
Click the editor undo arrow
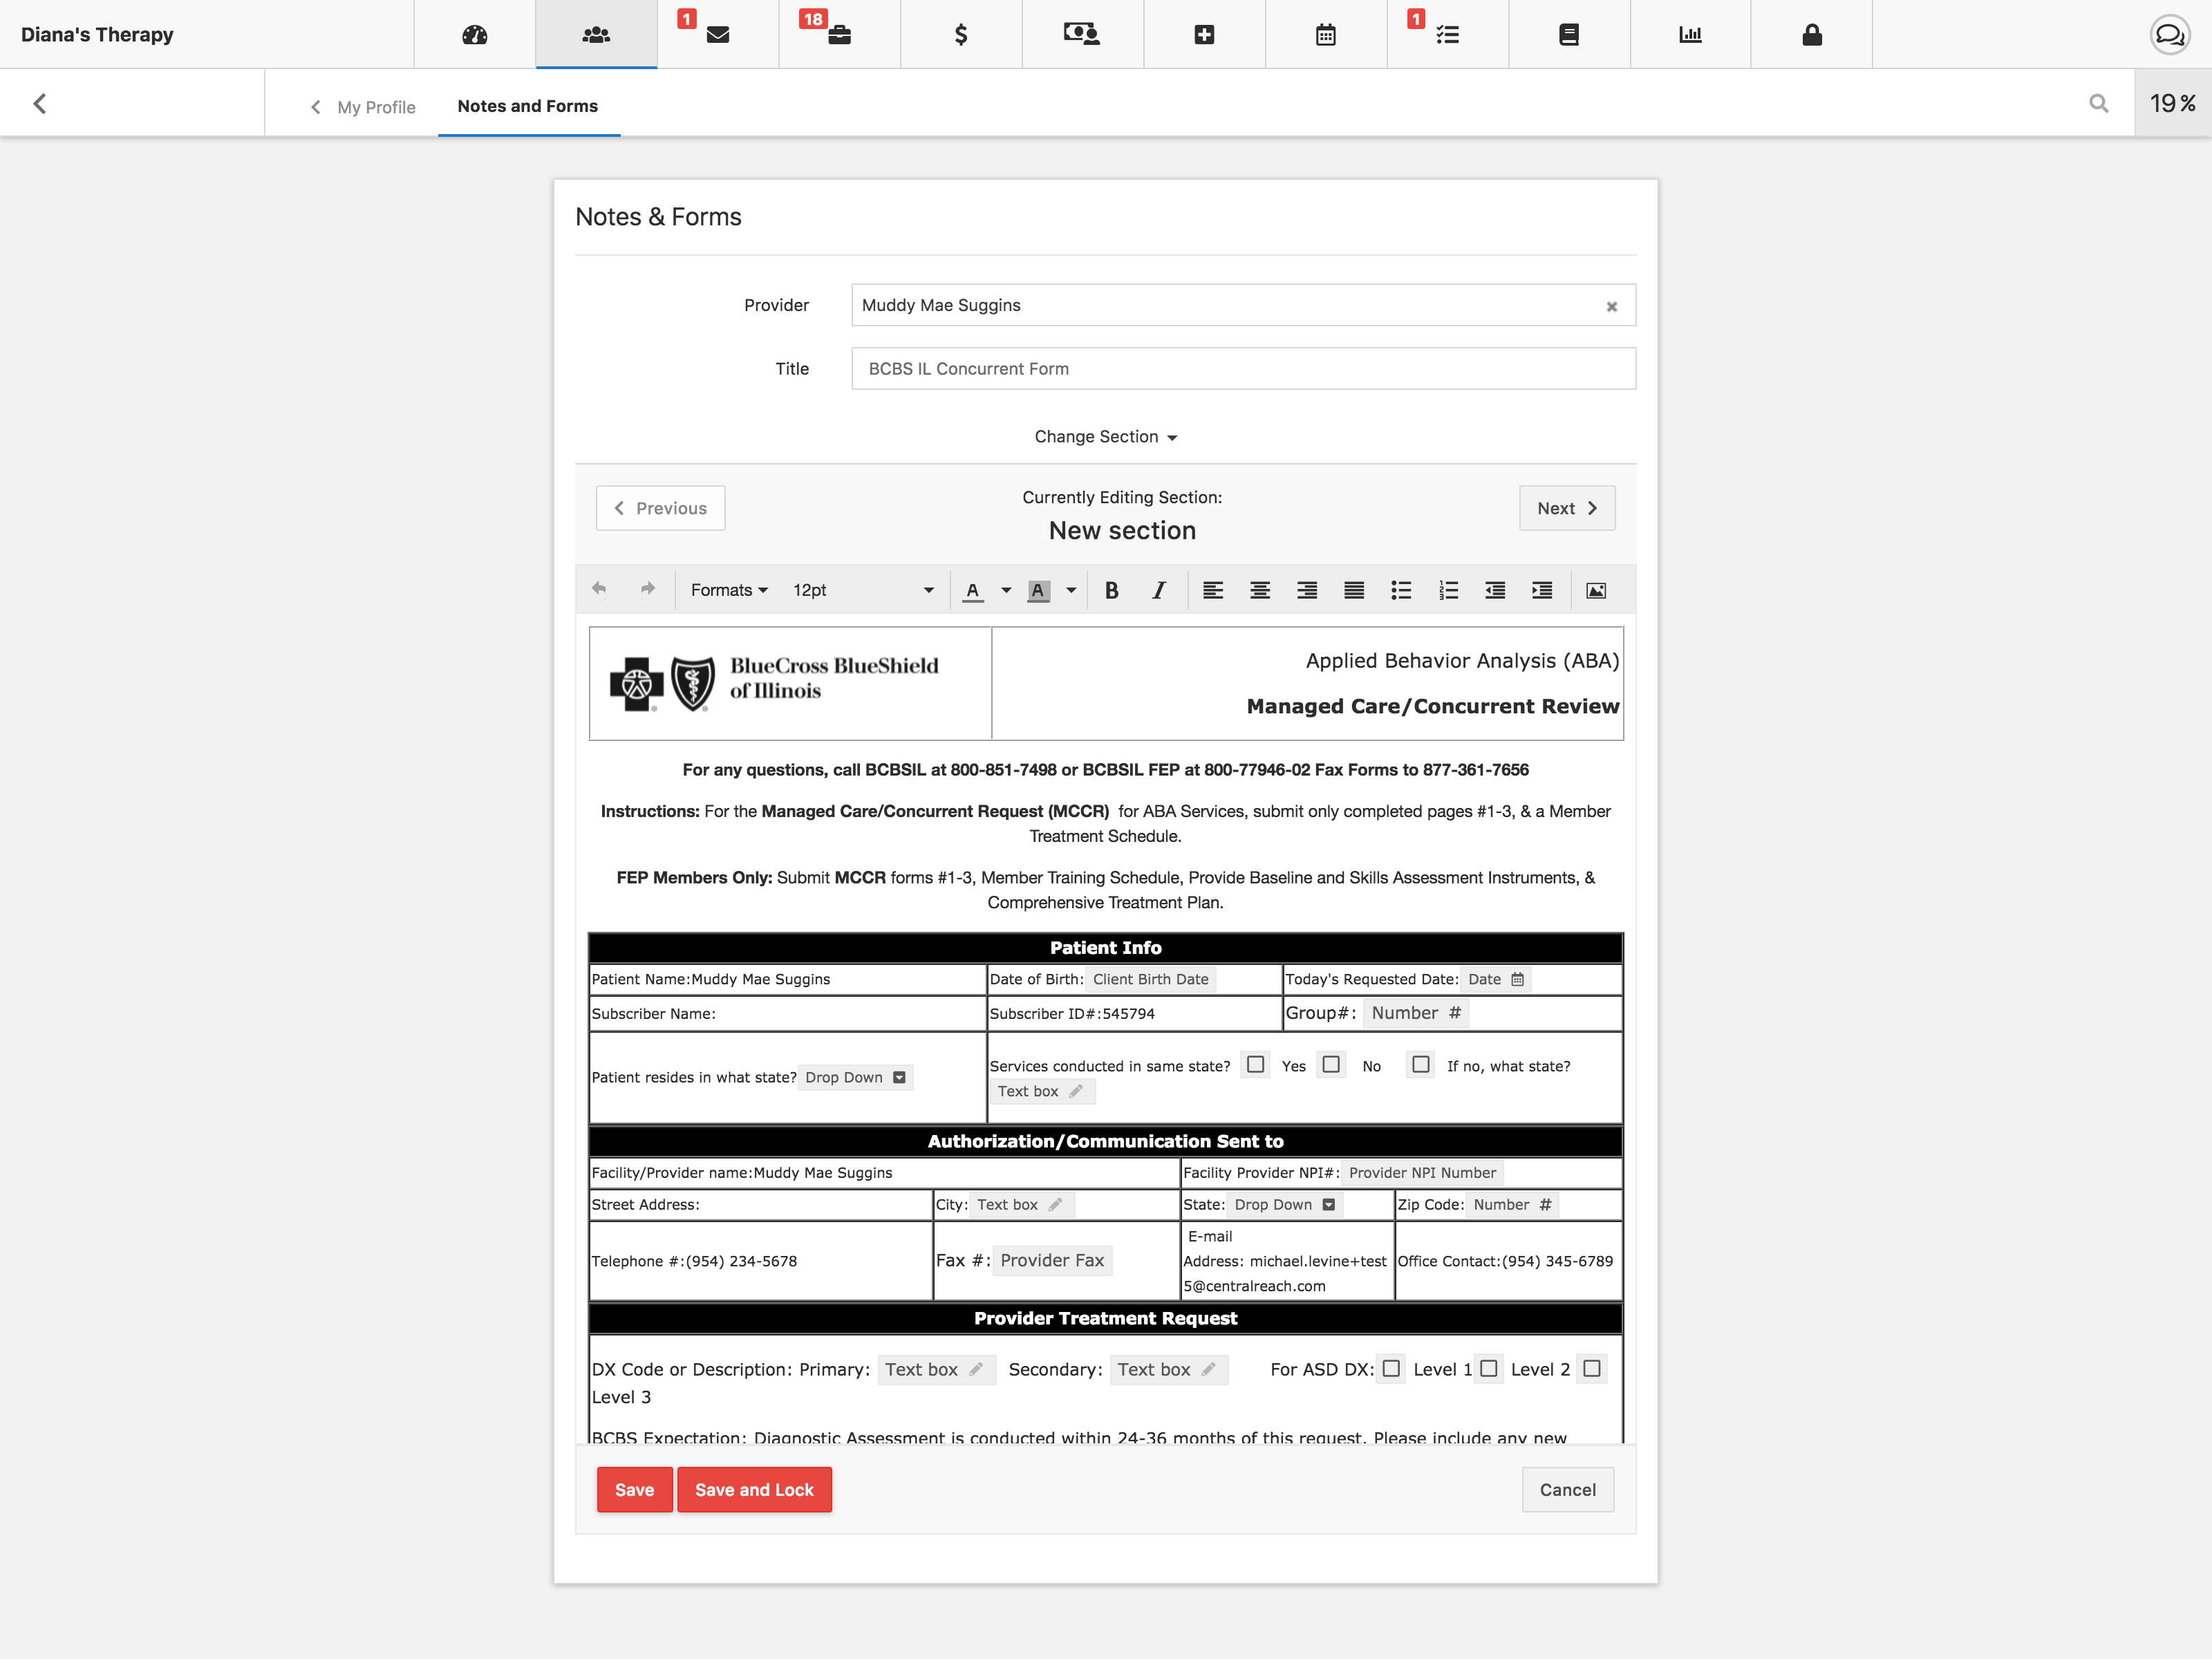click(x=599, y=589)
